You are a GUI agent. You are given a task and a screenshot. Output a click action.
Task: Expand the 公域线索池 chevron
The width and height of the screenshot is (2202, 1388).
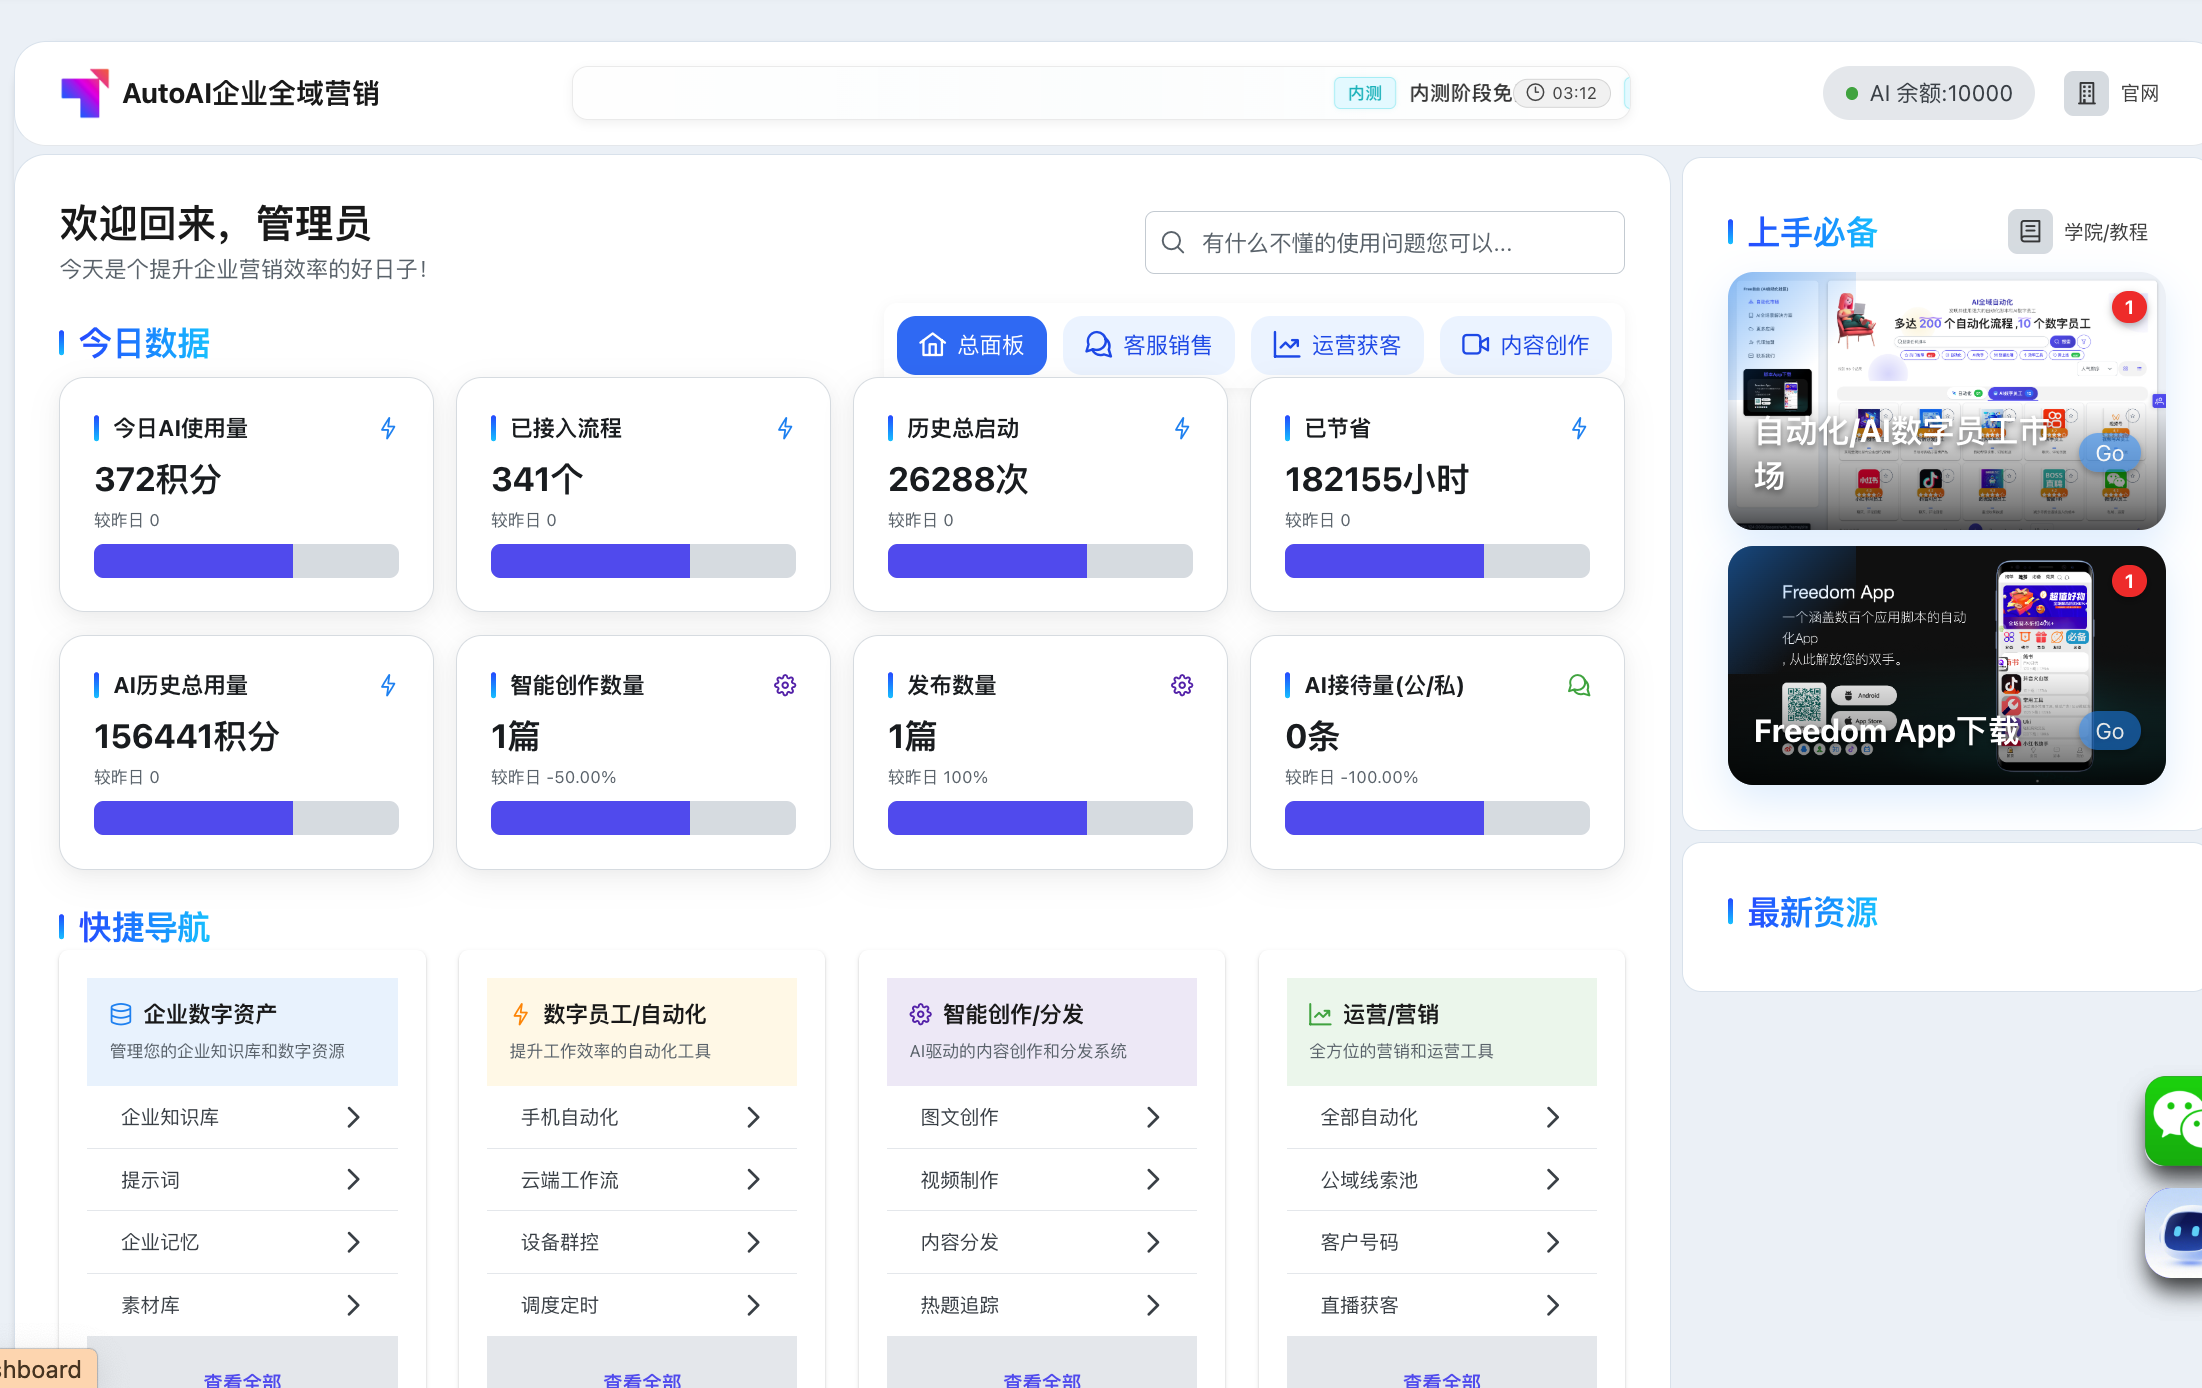click(x=1552, y=1180)
